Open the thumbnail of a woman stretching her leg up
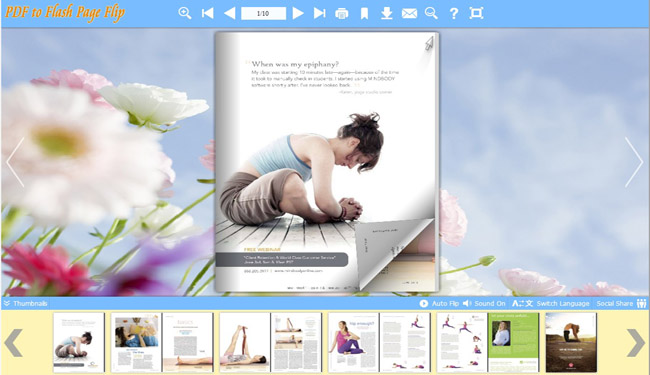 point(245,342)
